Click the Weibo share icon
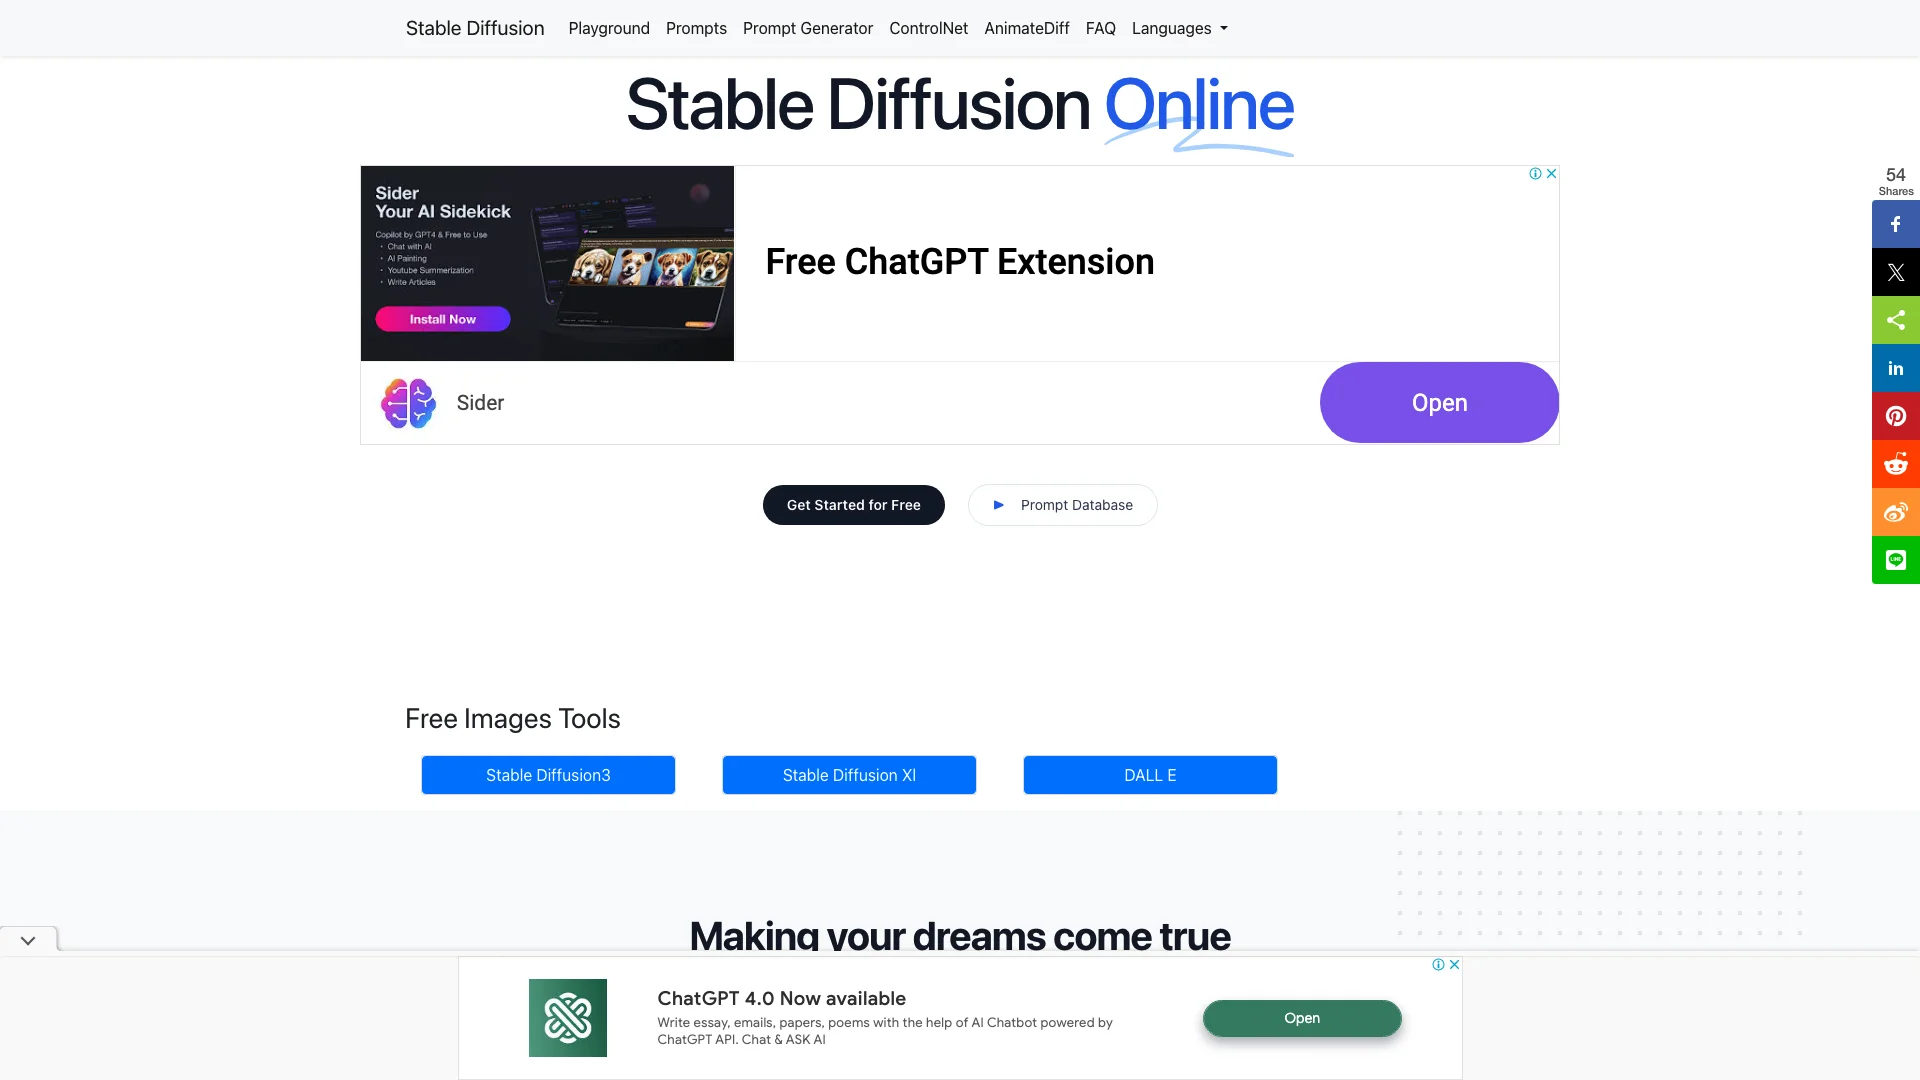This screenshot has height=1080, width=1920. click(x=1895, y=512)
